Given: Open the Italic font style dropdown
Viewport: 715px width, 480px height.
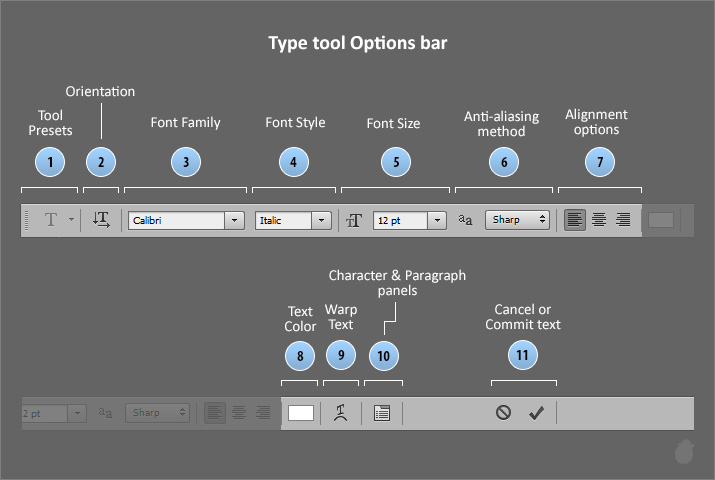Looking at the screenshot, I should [x=321, y=220].
